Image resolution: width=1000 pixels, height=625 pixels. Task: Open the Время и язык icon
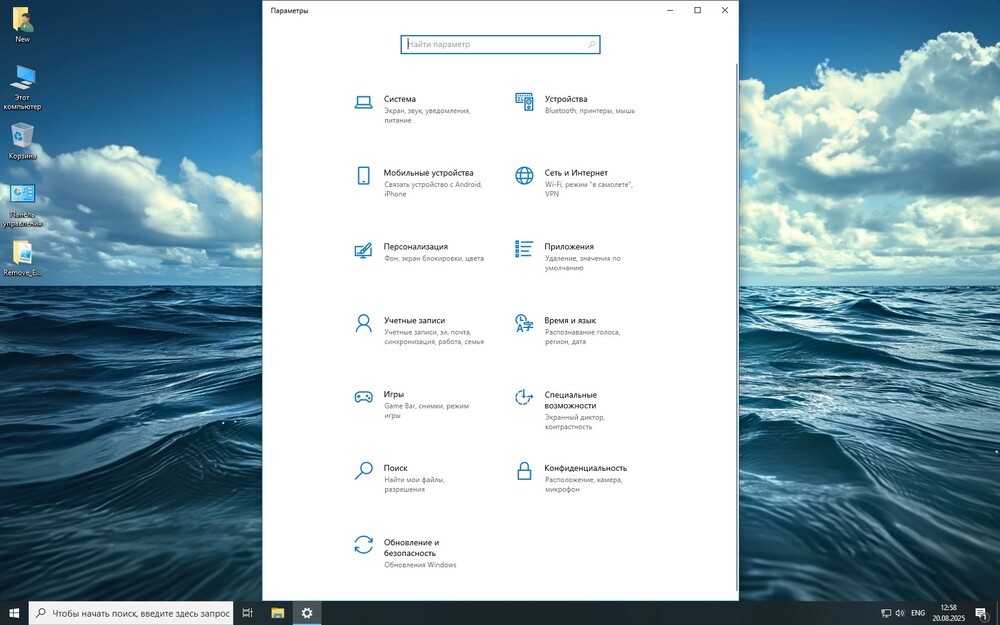[x=524, y=323]
